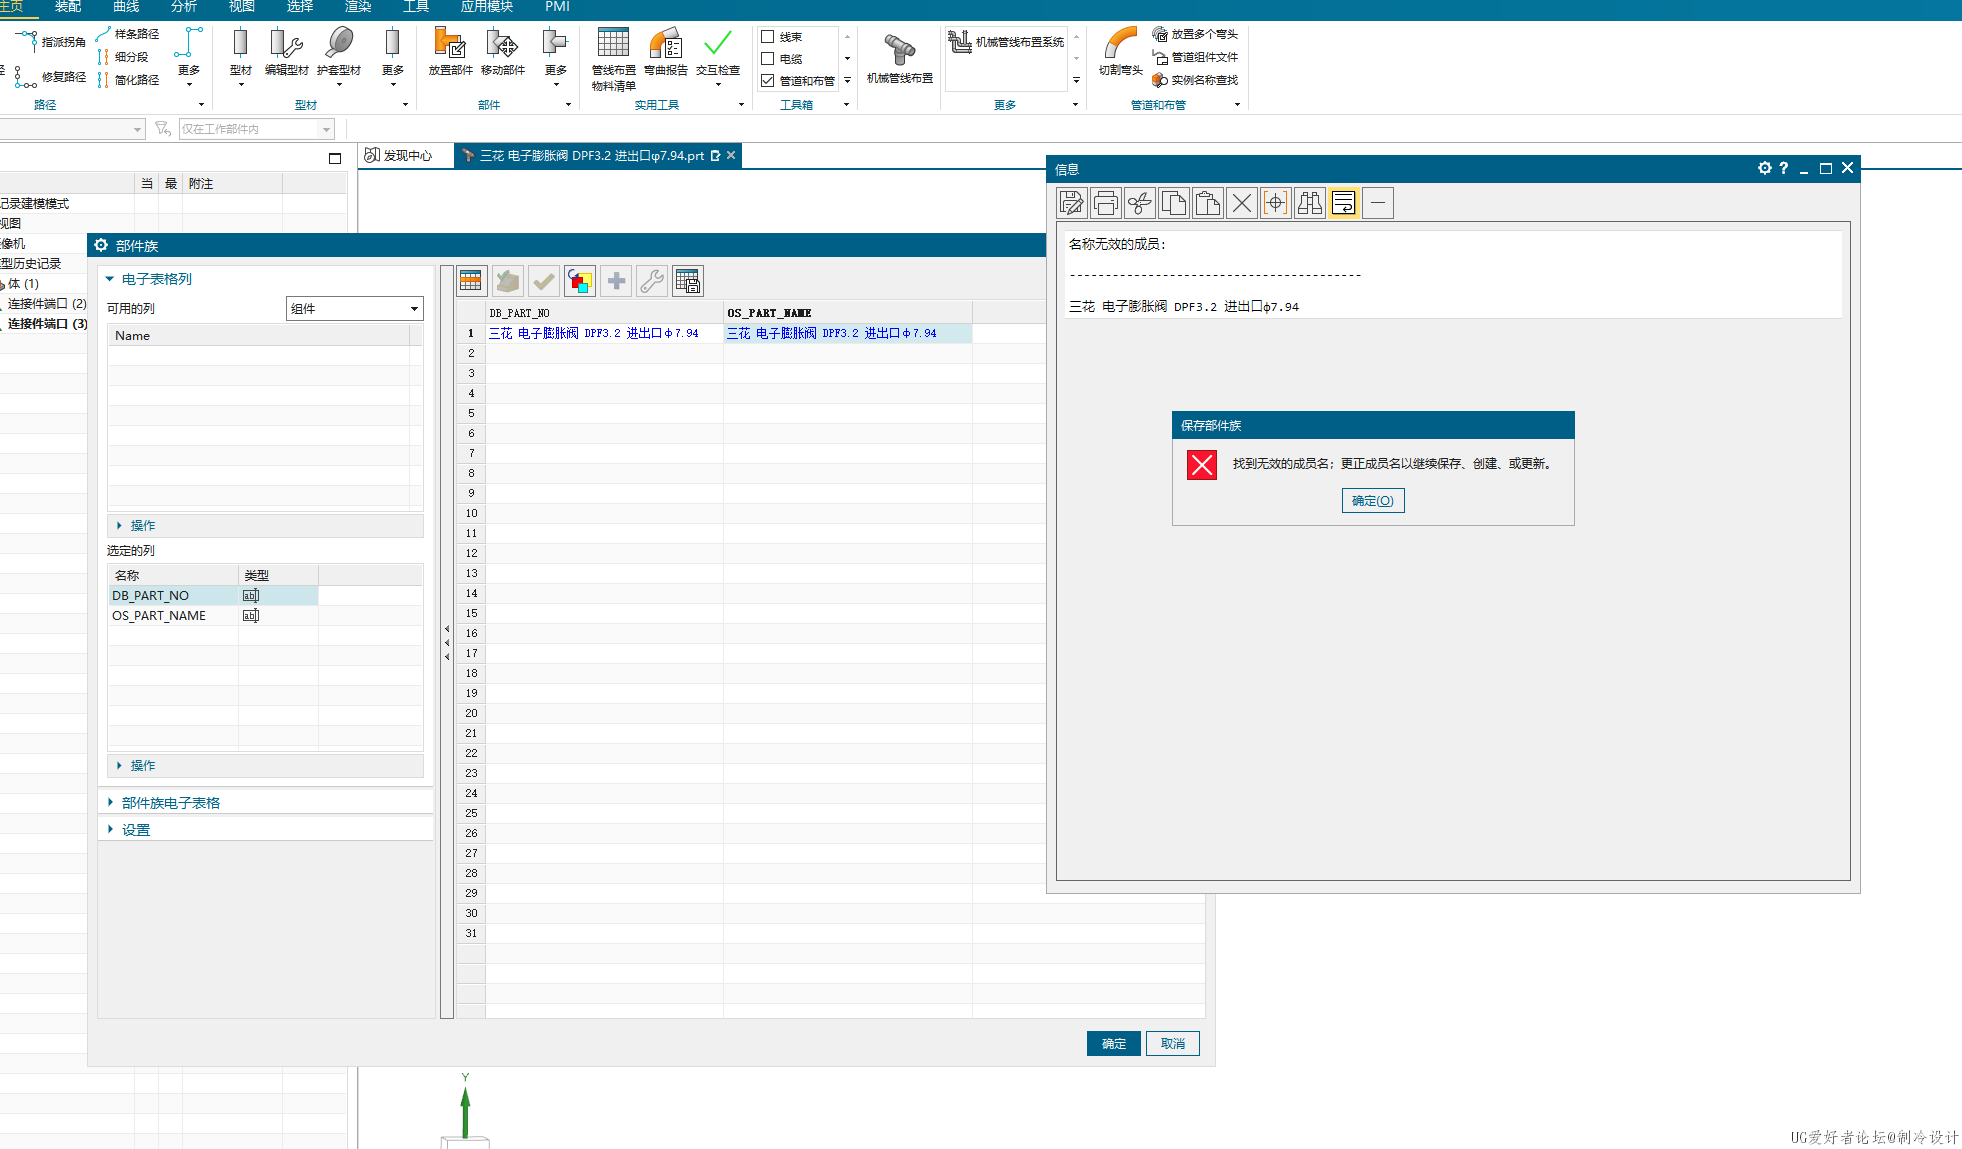Viewport: 1962px width, 1149px height.
Task: Open the 仅在工作部件内 filter dropdown
Action: 326,129
